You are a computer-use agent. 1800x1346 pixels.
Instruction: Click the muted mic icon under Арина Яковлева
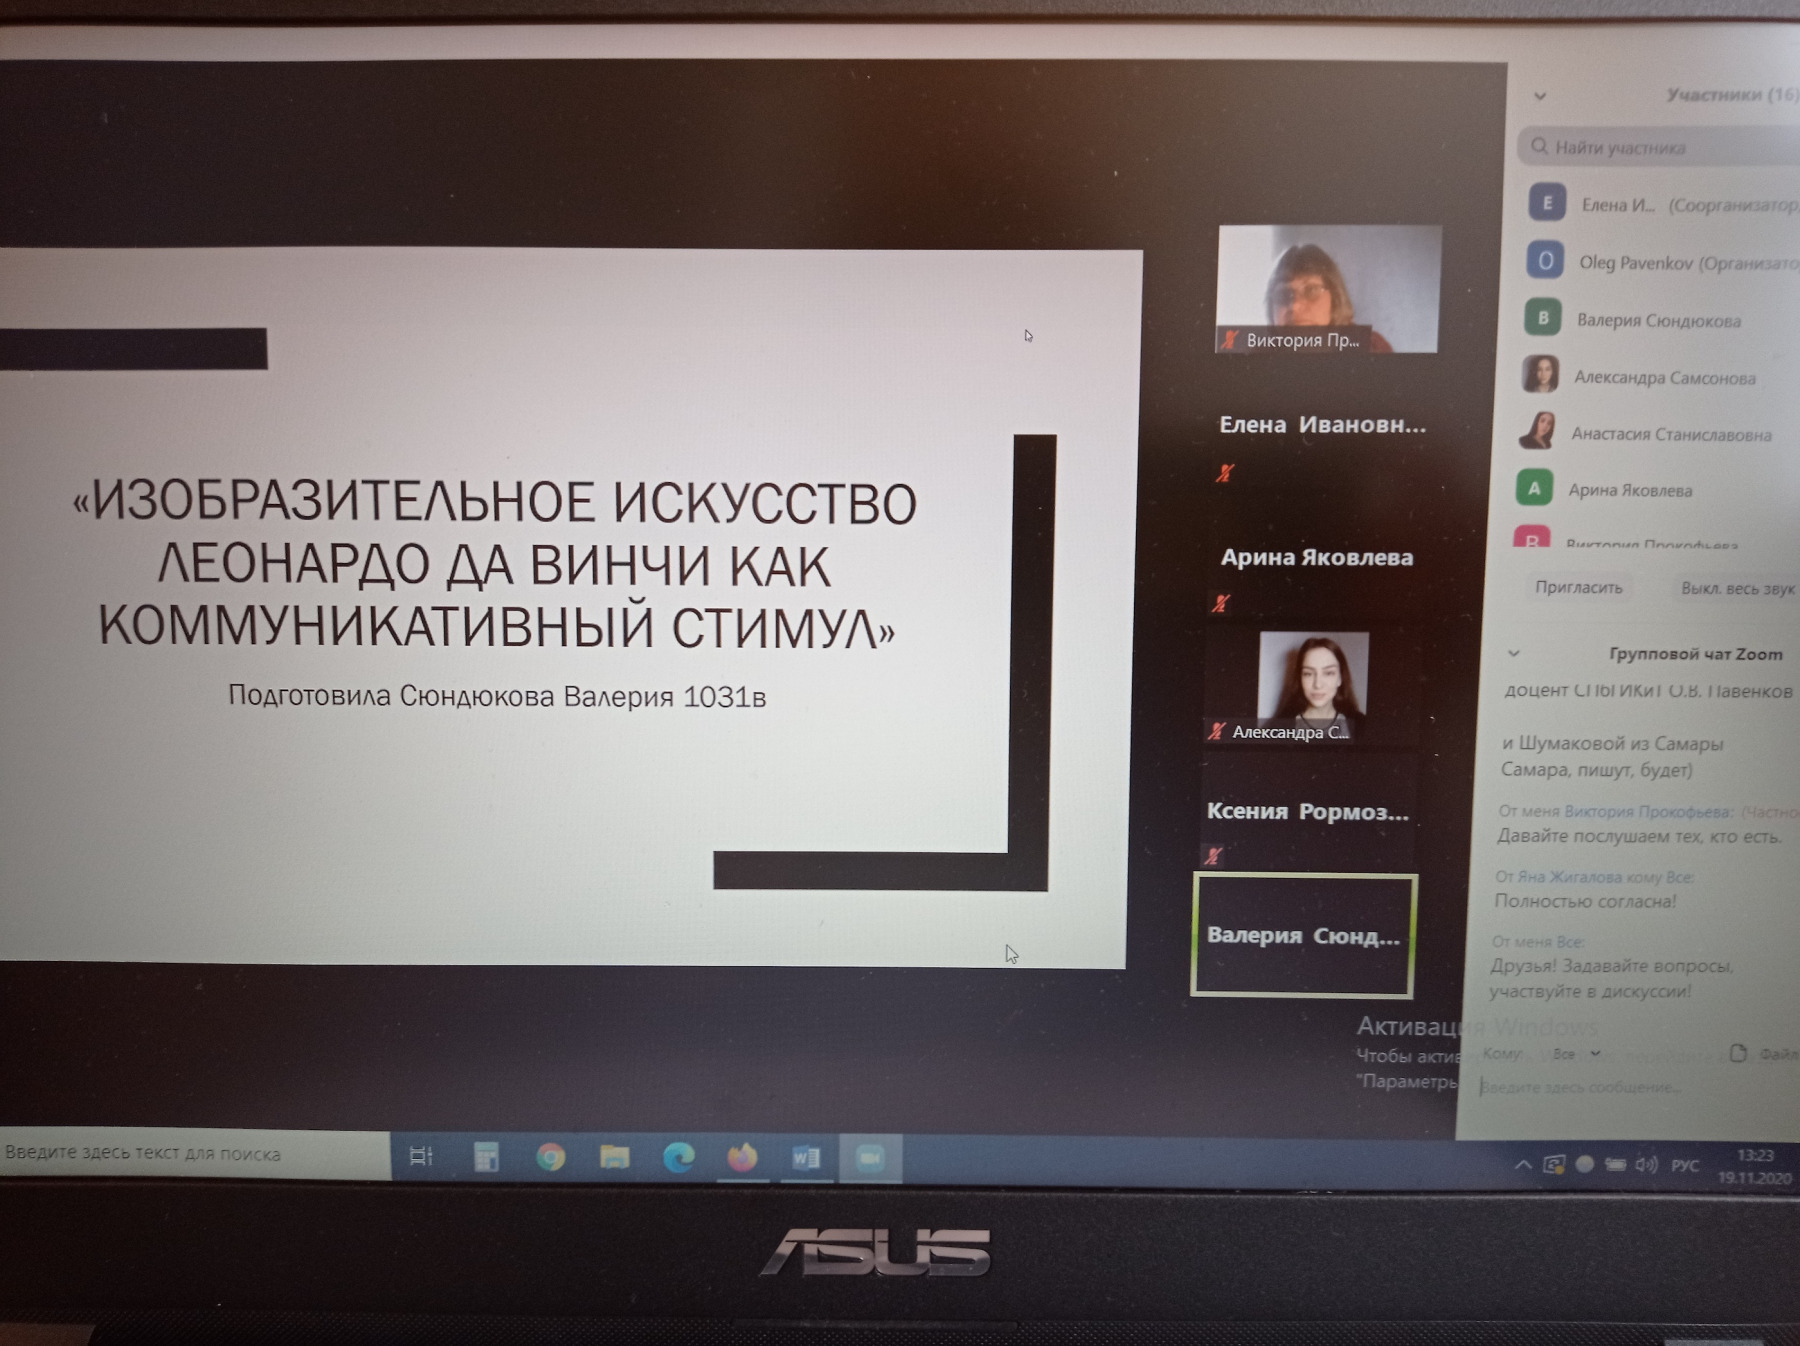click(x=1221, y=603)
